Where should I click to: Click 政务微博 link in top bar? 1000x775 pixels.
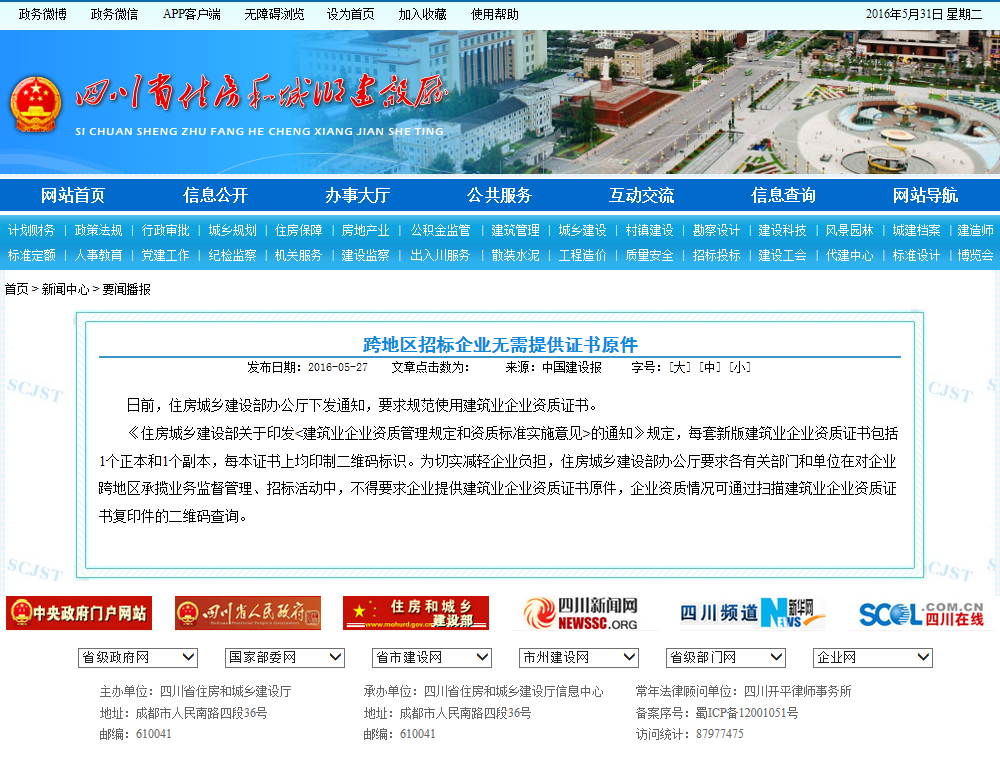[x=43, y=14]
